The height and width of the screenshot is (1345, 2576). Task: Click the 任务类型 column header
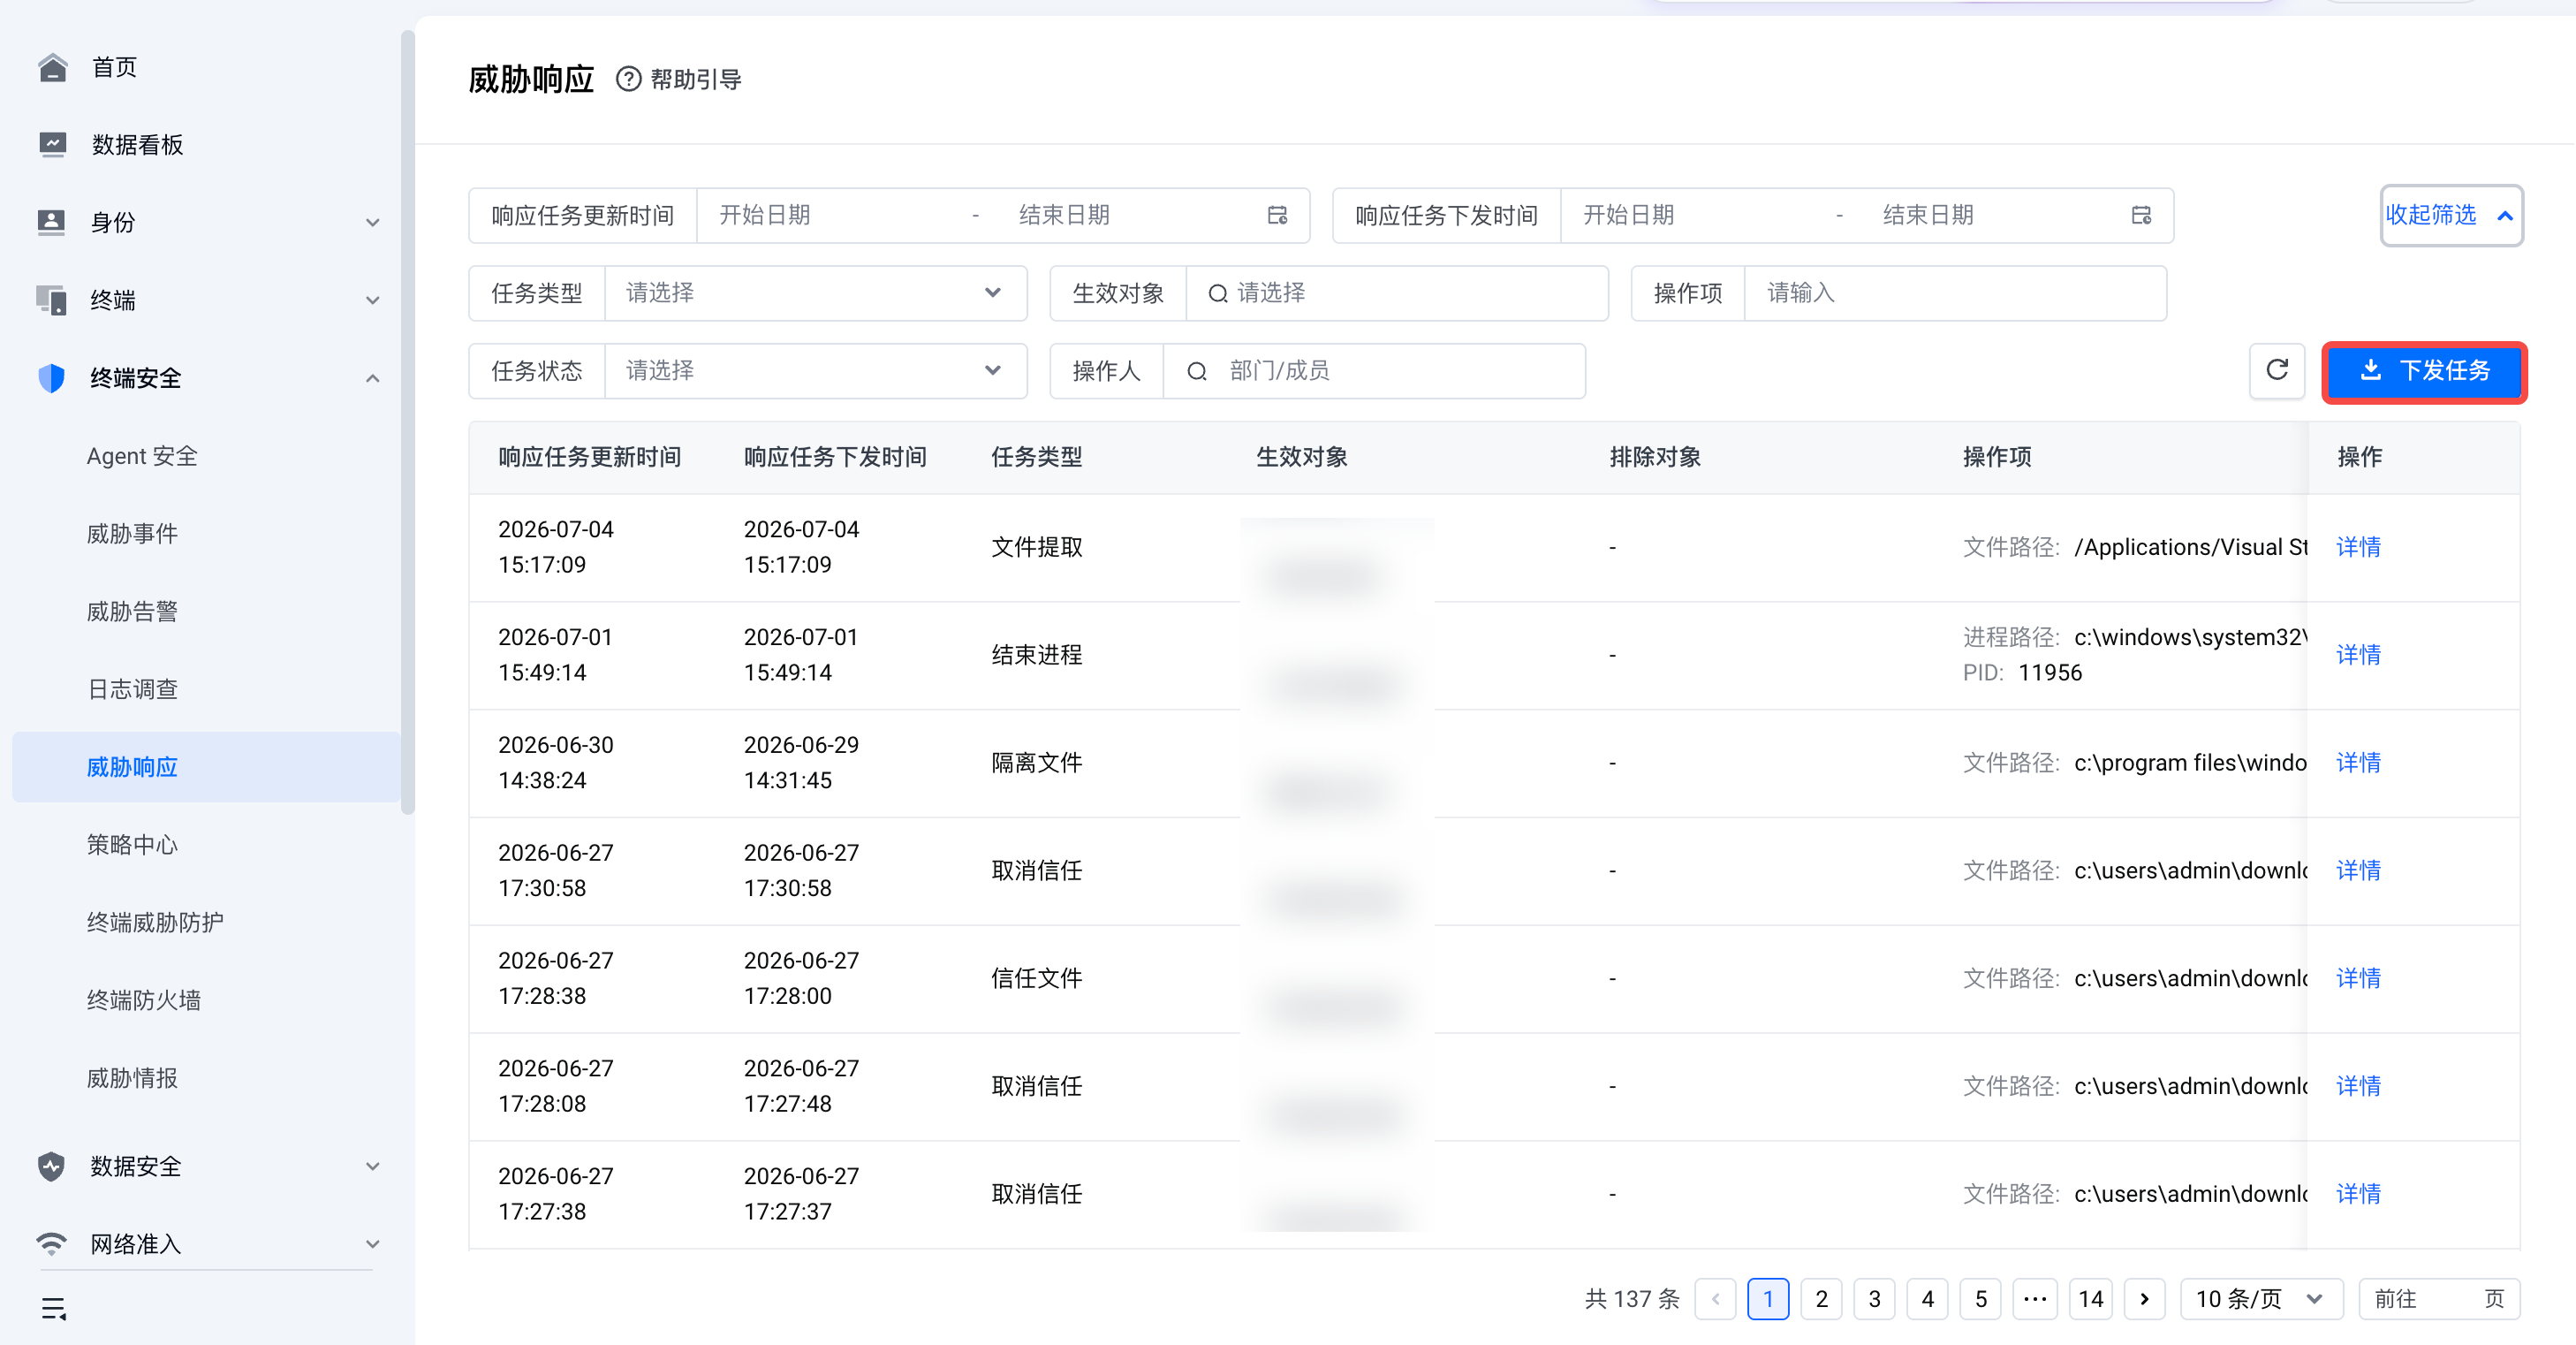coord(1036,457)
